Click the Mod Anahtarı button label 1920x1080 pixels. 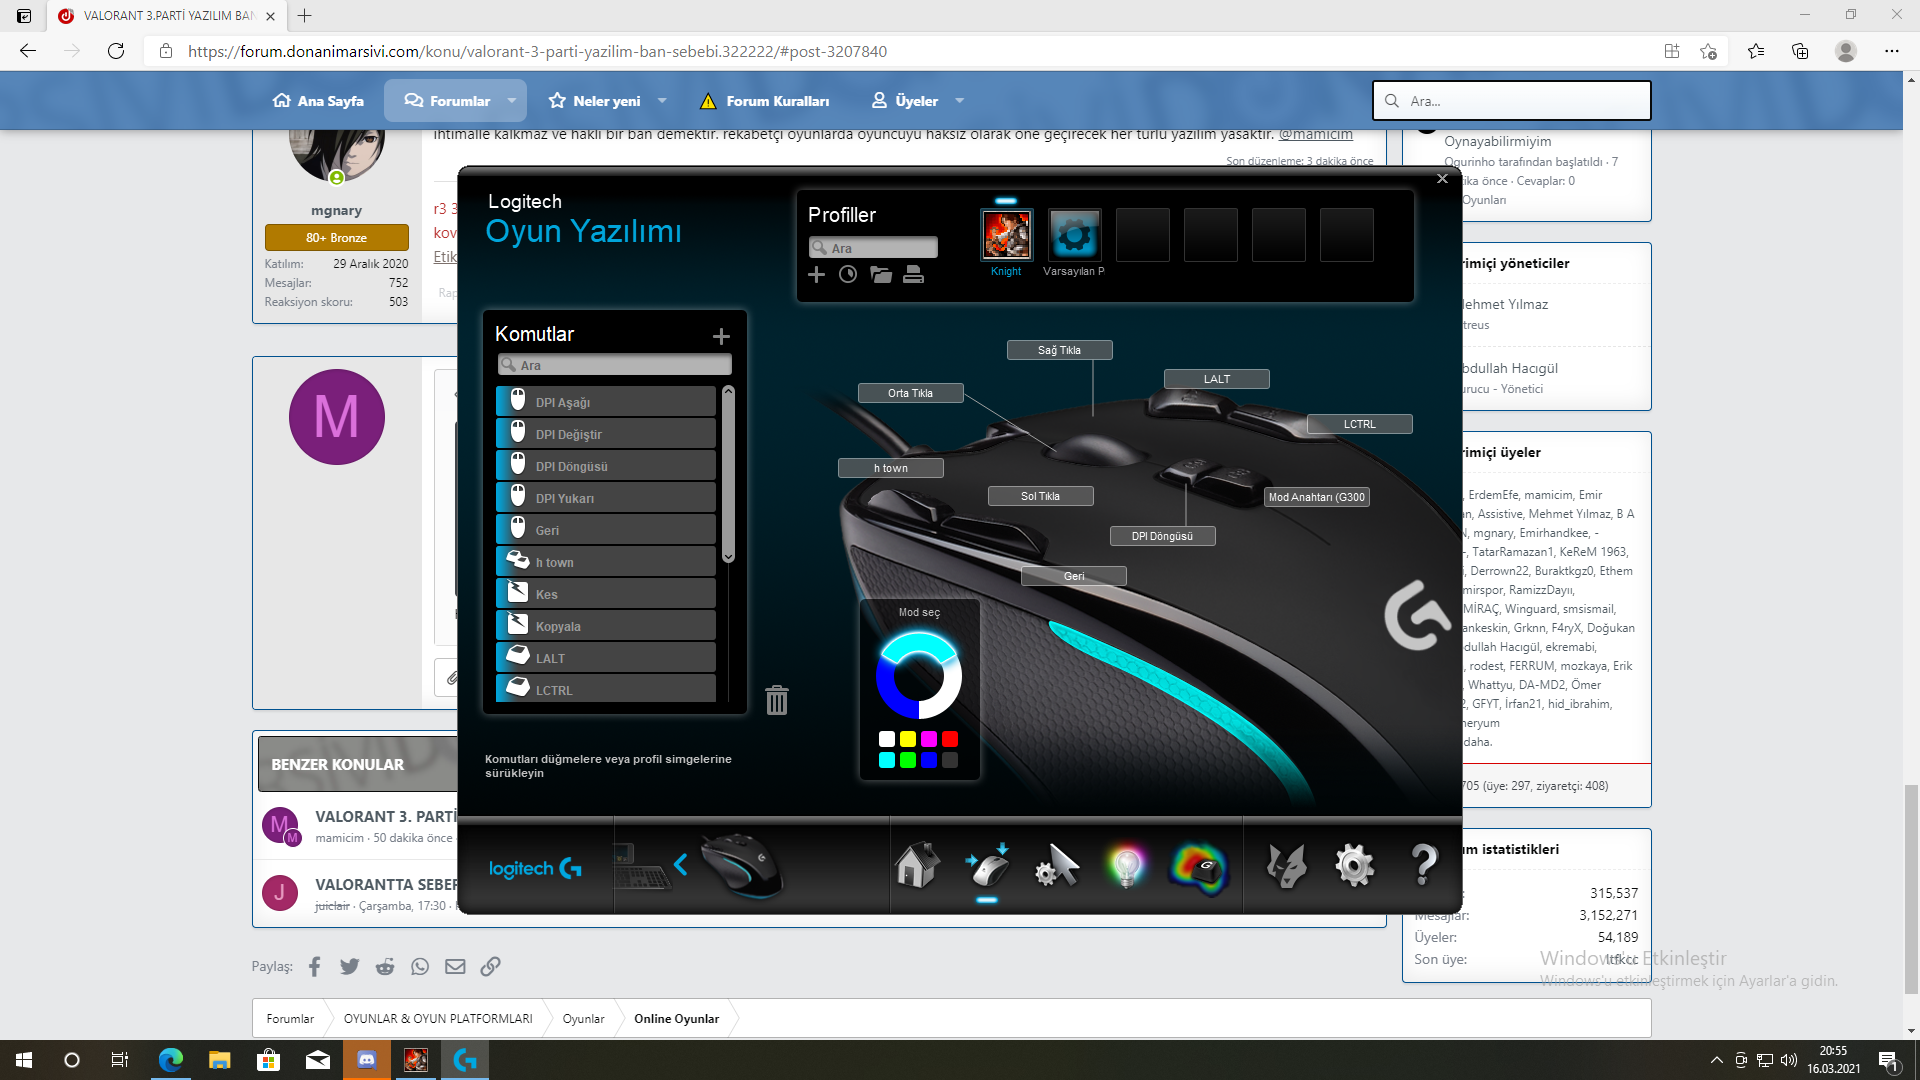[x=1316, y=497]
